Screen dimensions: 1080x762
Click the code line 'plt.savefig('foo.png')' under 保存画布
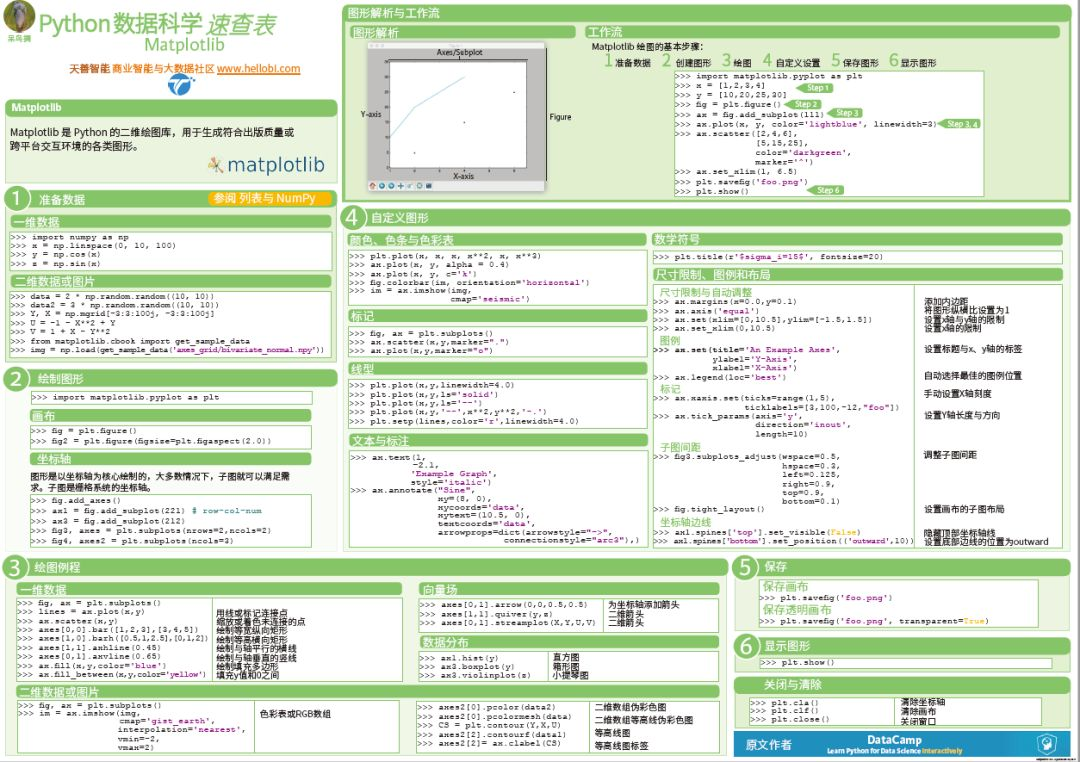tap(825, 598)
